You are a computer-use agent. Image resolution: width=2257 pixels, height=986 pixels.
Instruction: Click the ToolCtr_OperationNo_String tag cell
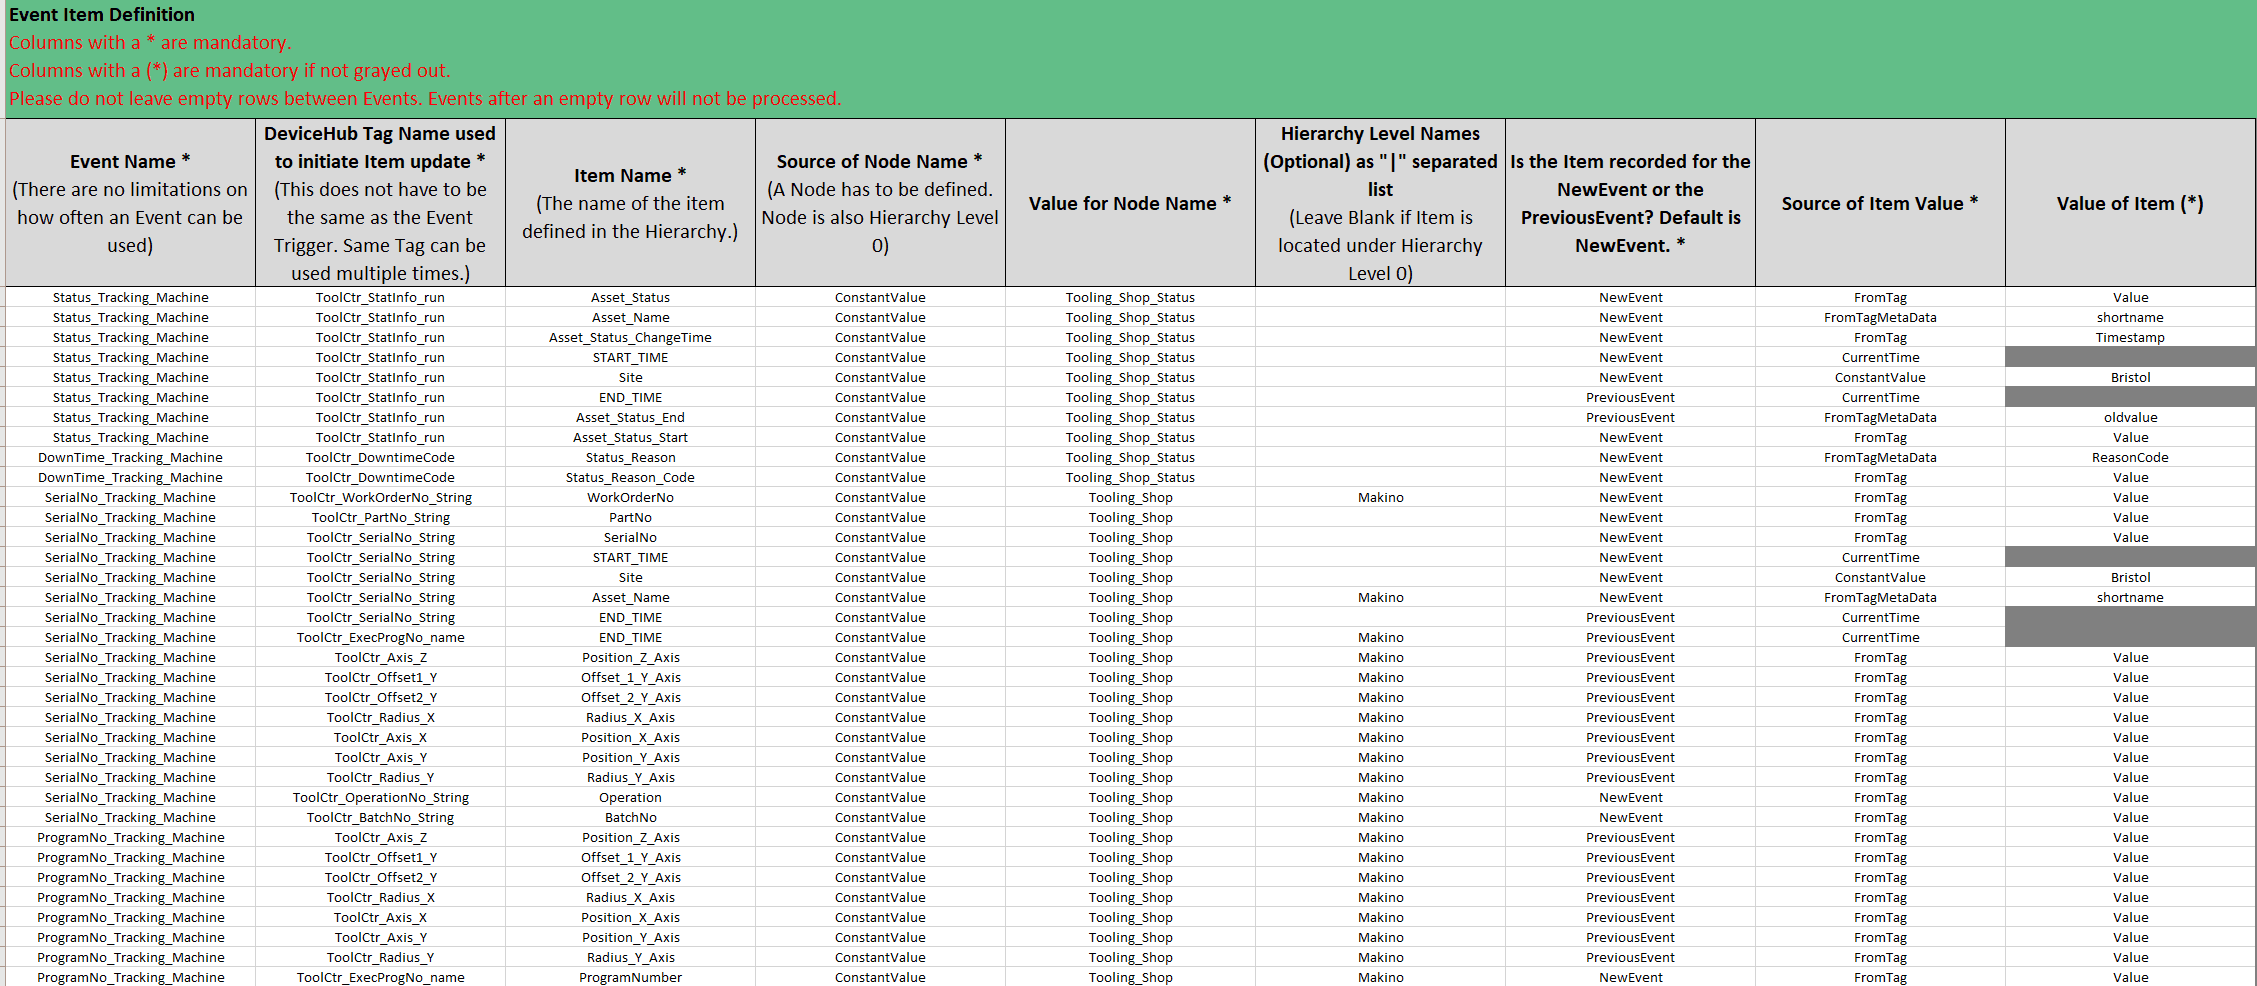[x=380, y=798]
